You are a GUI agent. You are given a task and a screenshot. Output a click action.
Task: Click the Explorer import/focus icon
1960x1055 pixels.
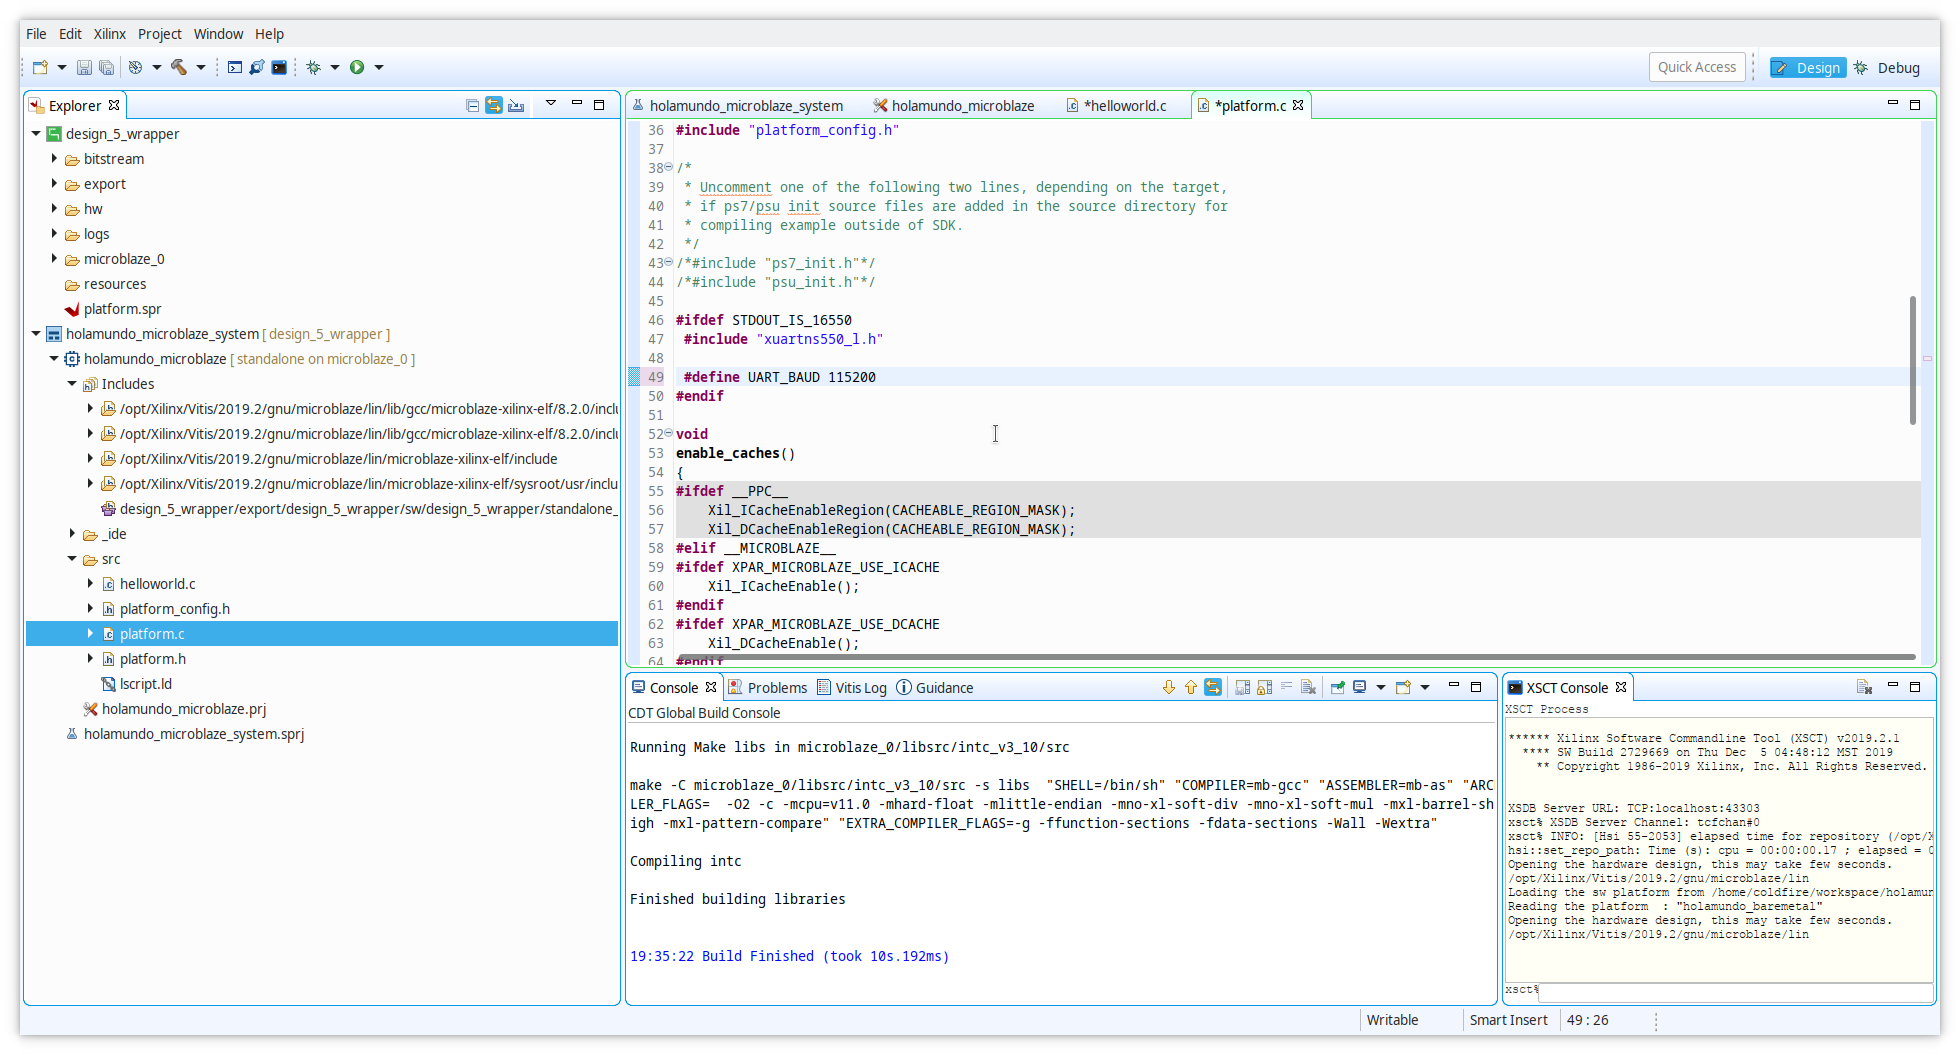click(516, 105)
